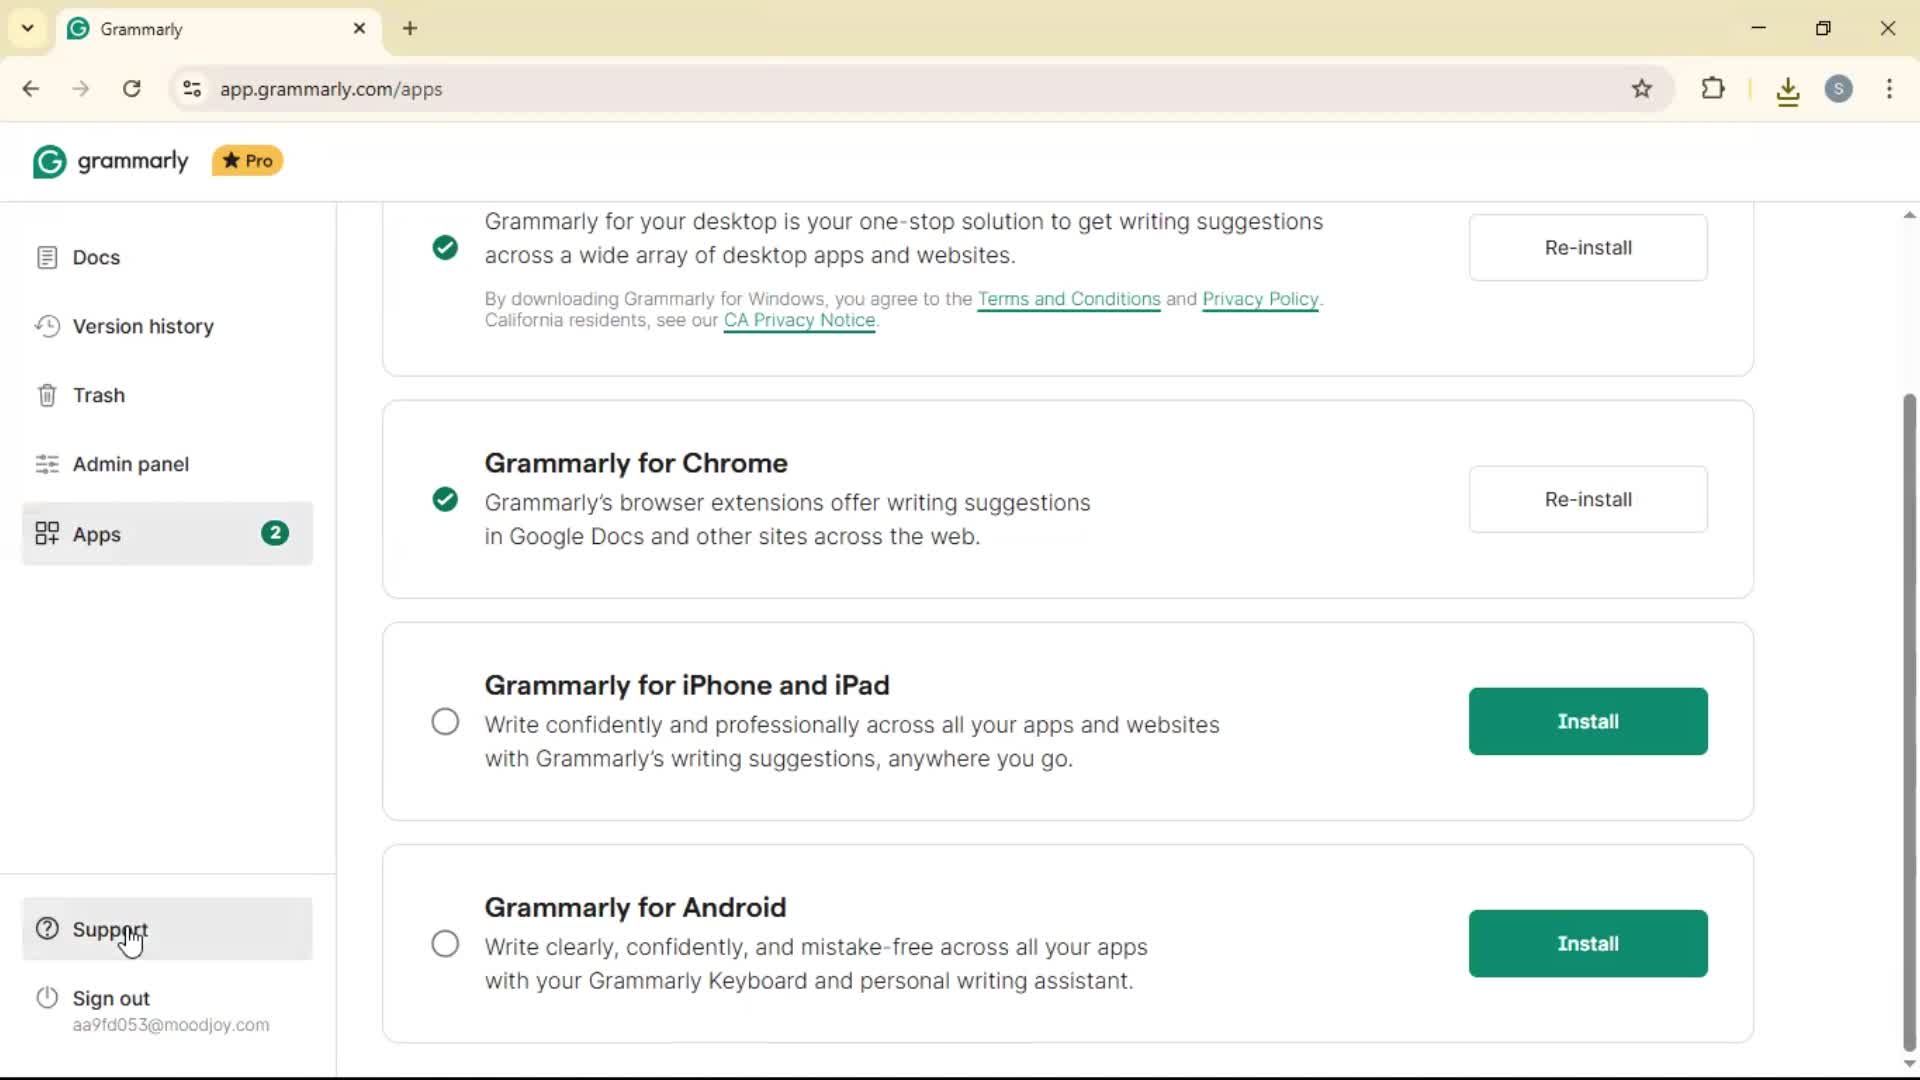Open the browser extensions puzzle icon

1713,89
